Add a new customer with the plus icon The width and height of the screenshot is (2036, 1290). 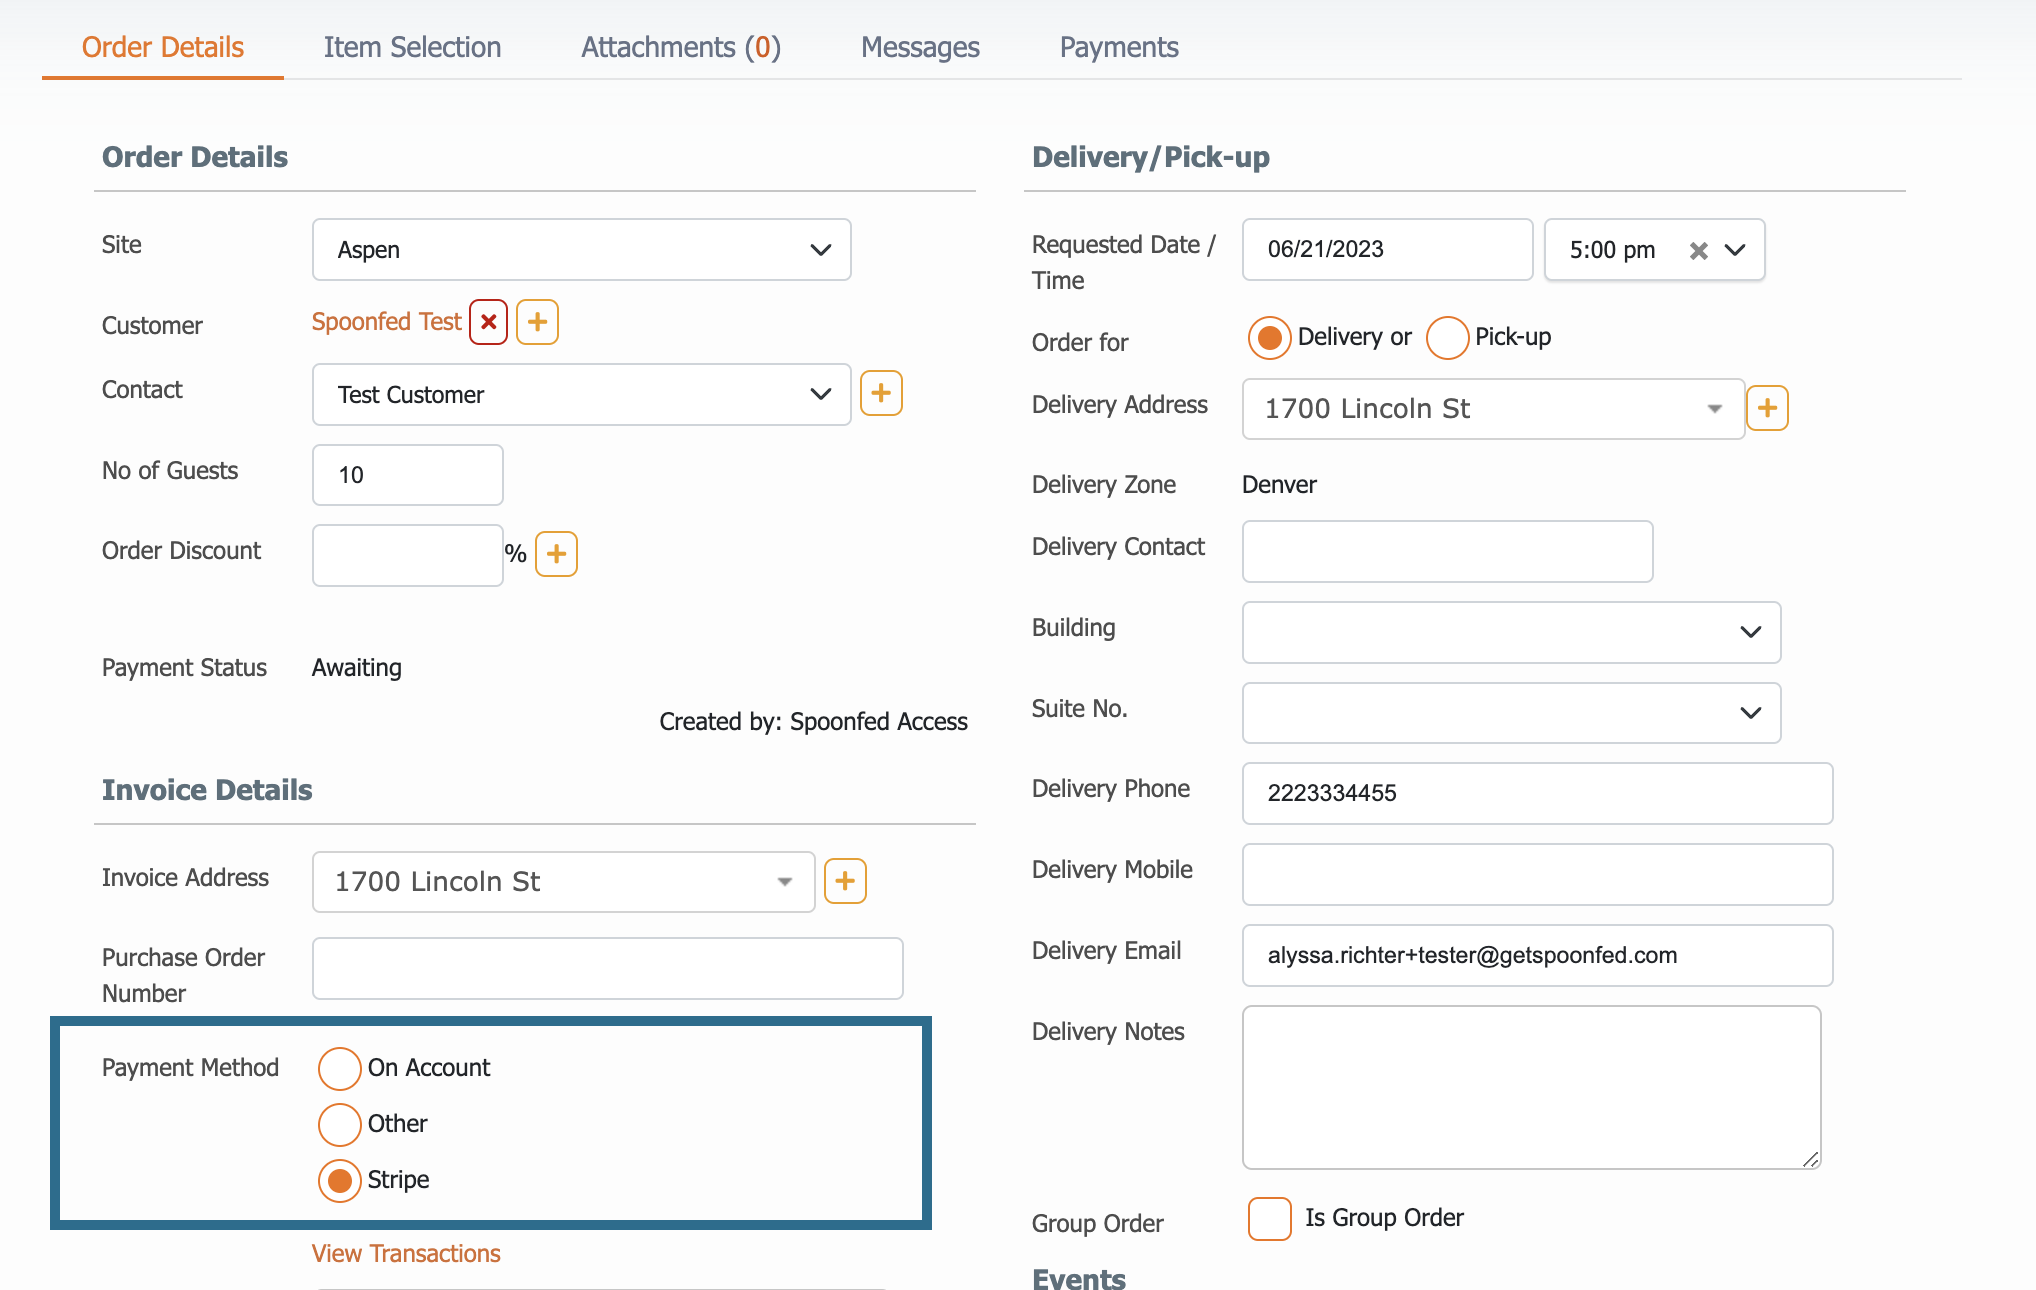pyautogui.click(x=537, y=322)
